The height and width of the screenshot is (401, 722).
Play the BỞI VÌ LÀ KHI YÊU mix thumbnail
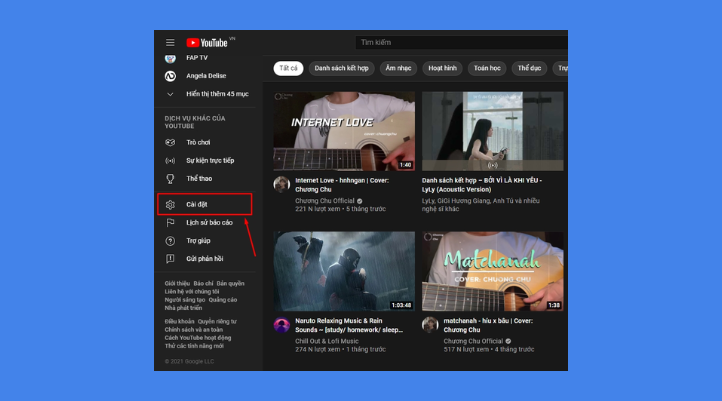point(492,131)
